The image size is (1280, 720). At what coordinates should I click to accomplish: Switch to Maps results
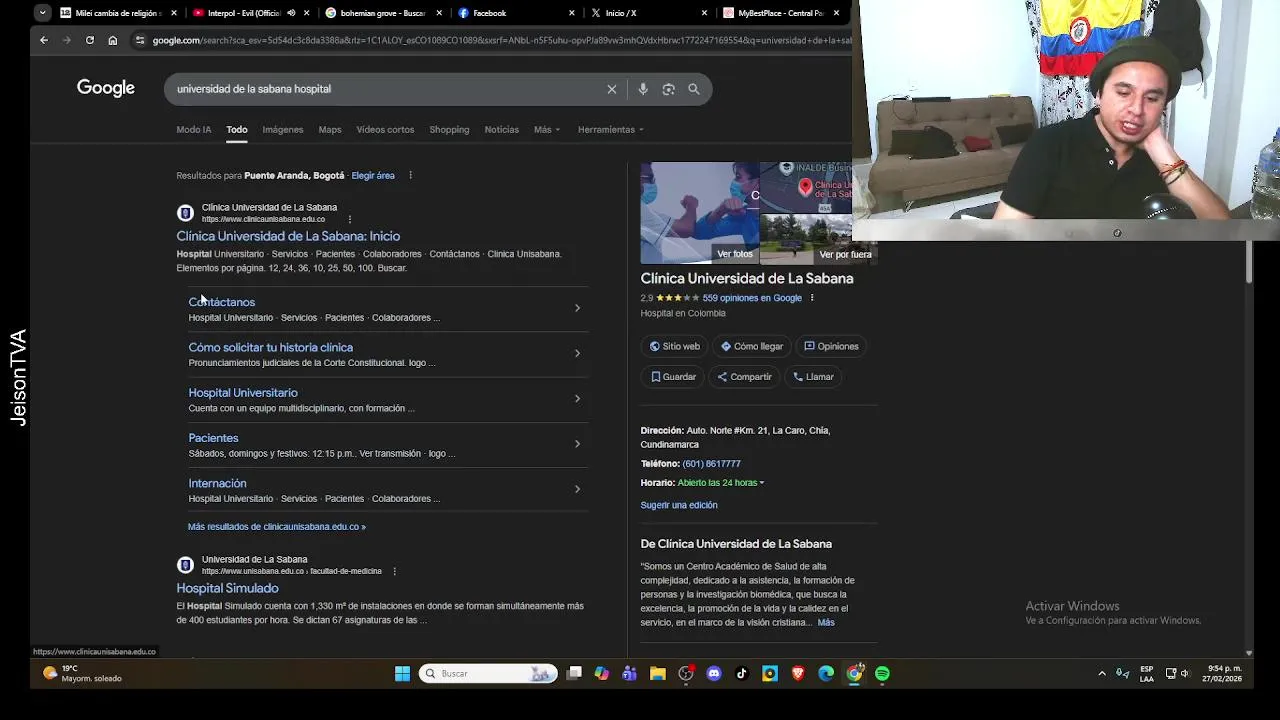coord(330,130)
